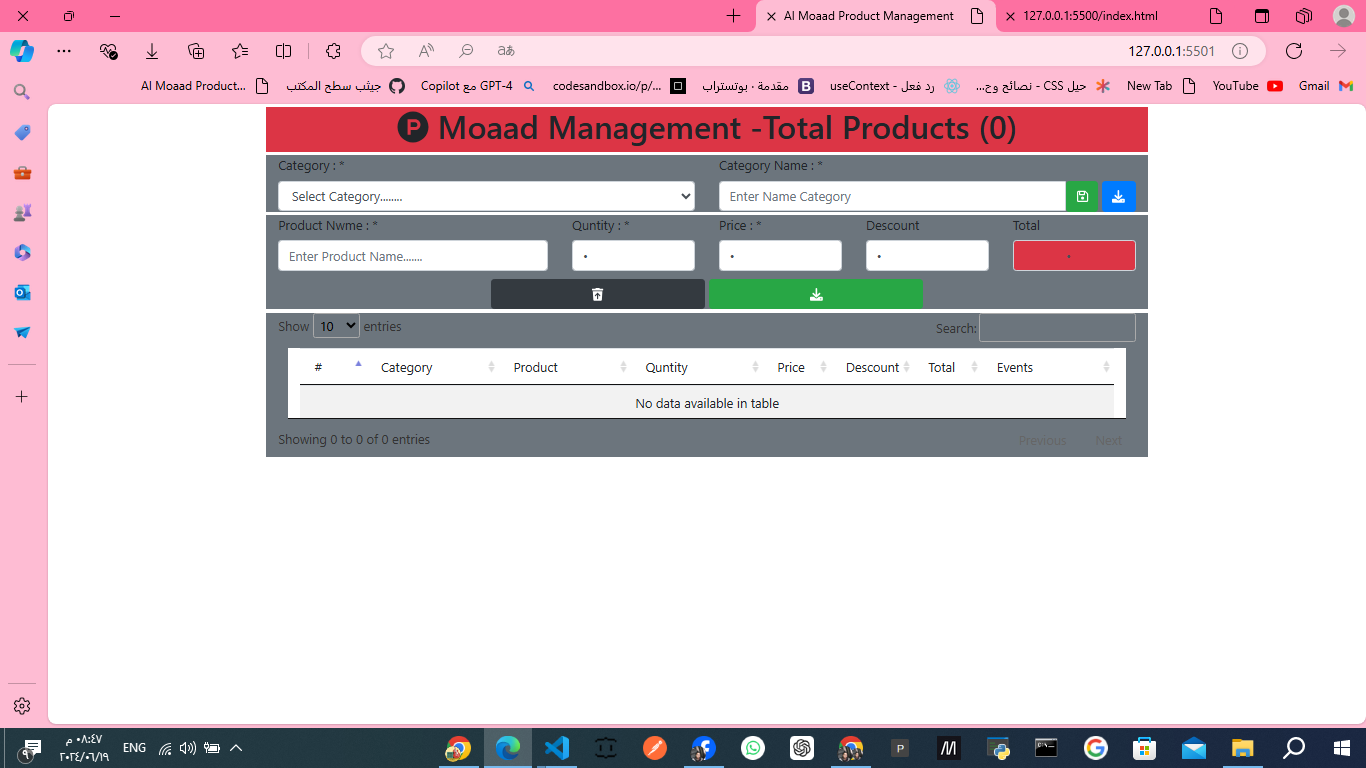Click the dark trash delete button

(x=597, y=294)
